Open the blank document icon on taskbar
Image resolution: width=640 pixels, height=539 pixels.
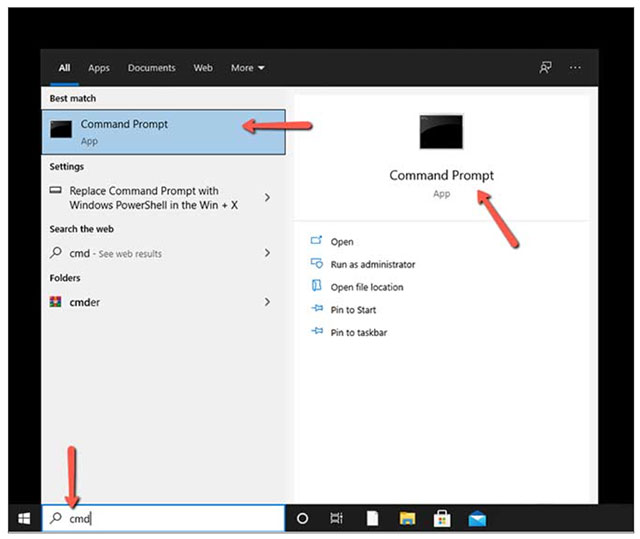(372, 519)
